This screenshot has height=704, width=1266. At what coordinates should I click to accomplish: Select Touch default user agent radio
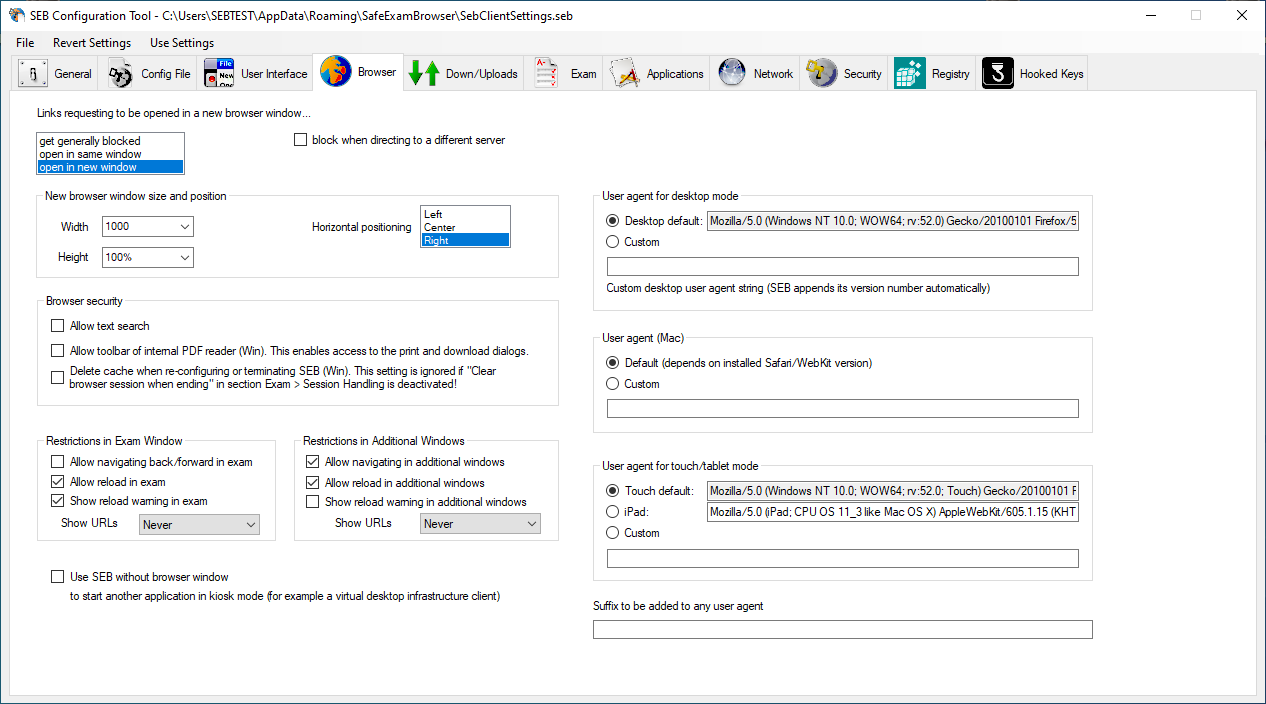coord(613,491)
